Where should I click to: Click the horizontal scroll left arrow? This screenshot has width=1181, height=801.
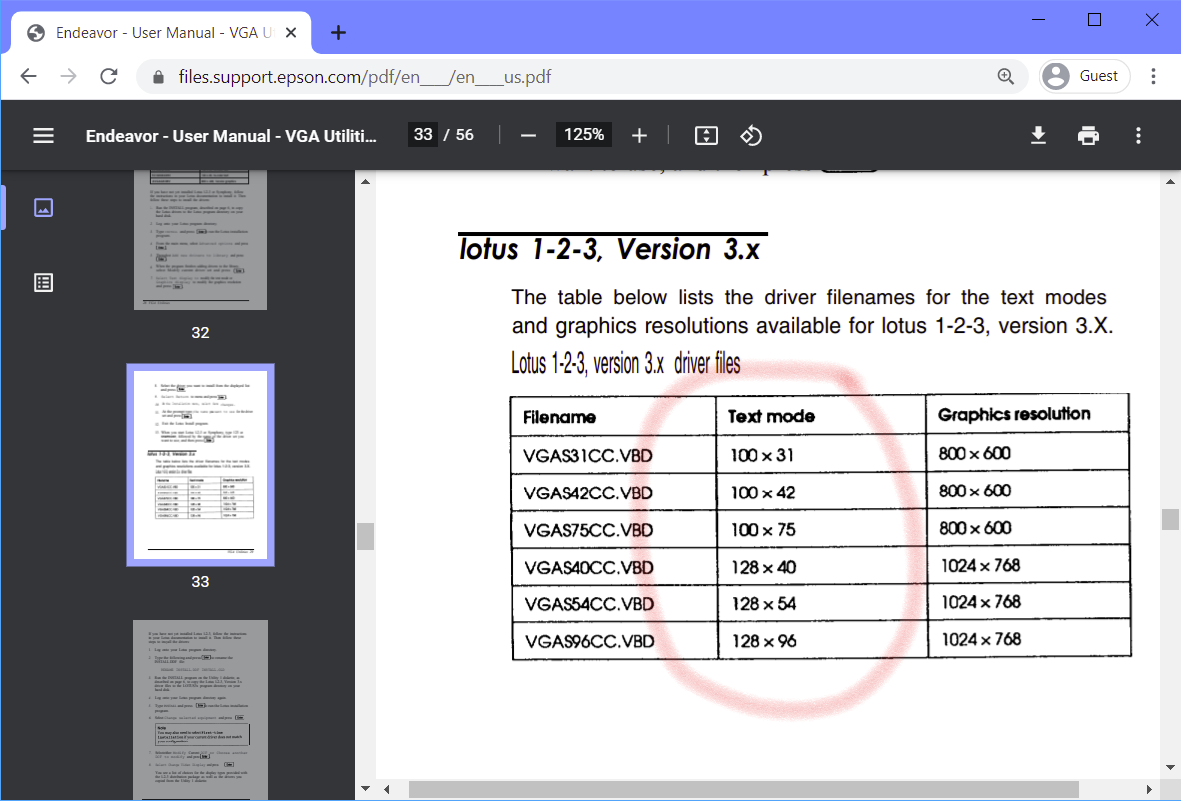(x=386, y=789)
